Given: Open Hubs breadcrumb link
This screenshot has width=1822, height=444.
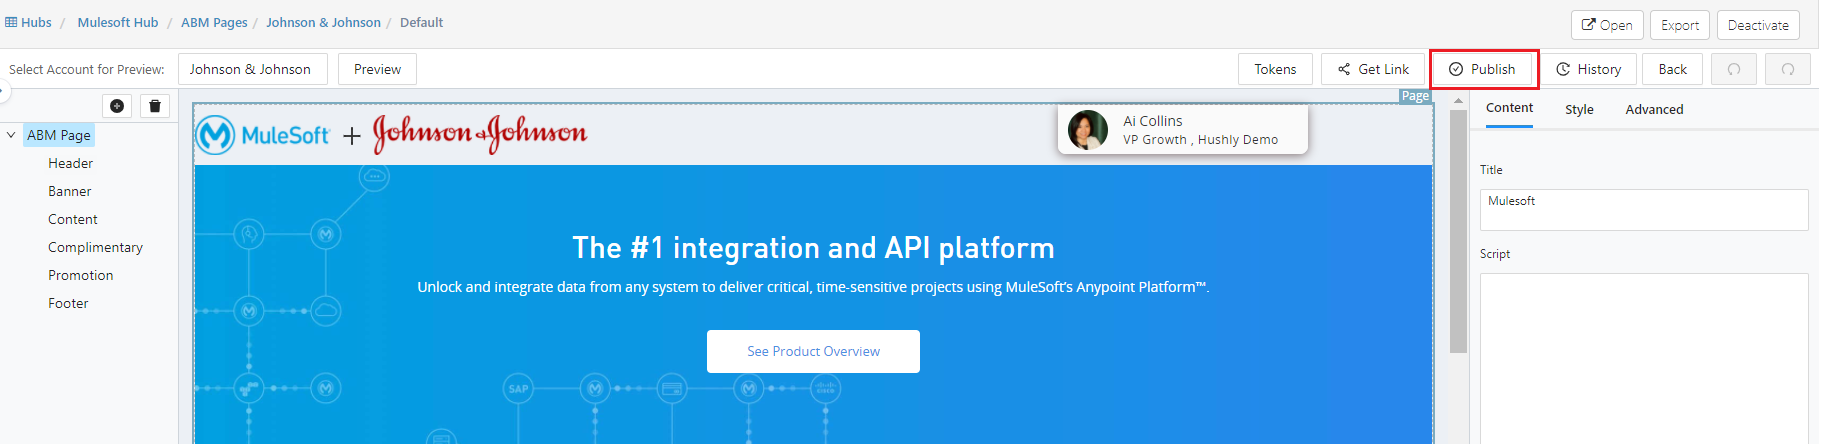Looking at the screenshot, I should point(36,22).
